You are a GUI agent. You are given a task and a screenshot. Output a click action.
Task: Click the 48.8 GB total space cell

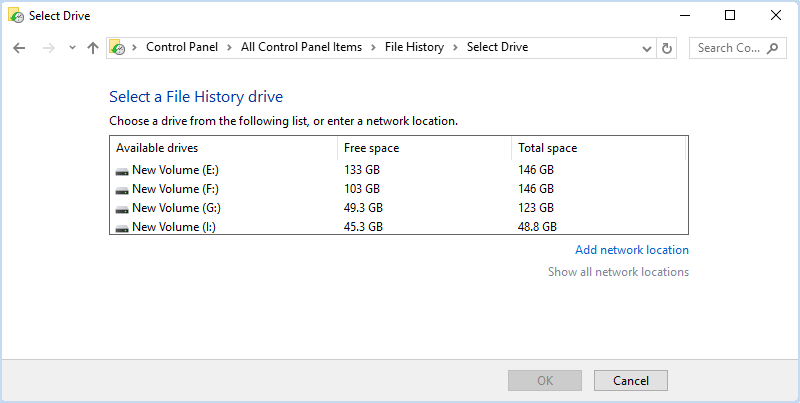coord(537,226)
